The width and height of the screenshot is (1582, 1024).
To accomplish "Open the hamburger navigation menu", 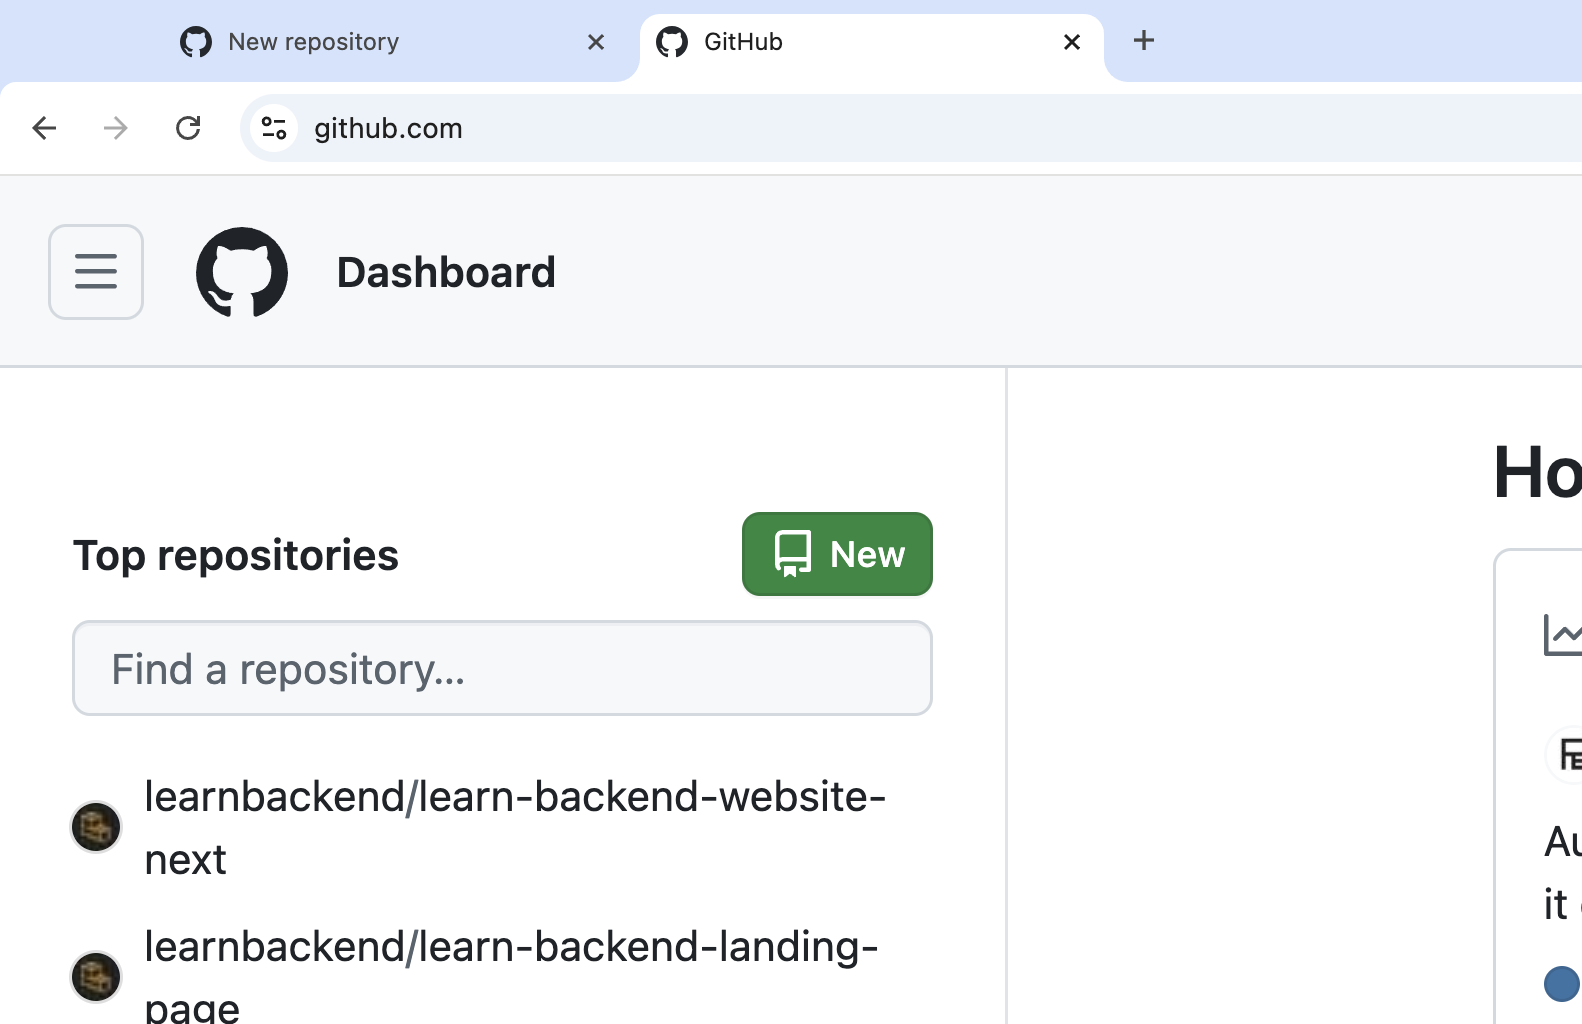I will [96, 272].
